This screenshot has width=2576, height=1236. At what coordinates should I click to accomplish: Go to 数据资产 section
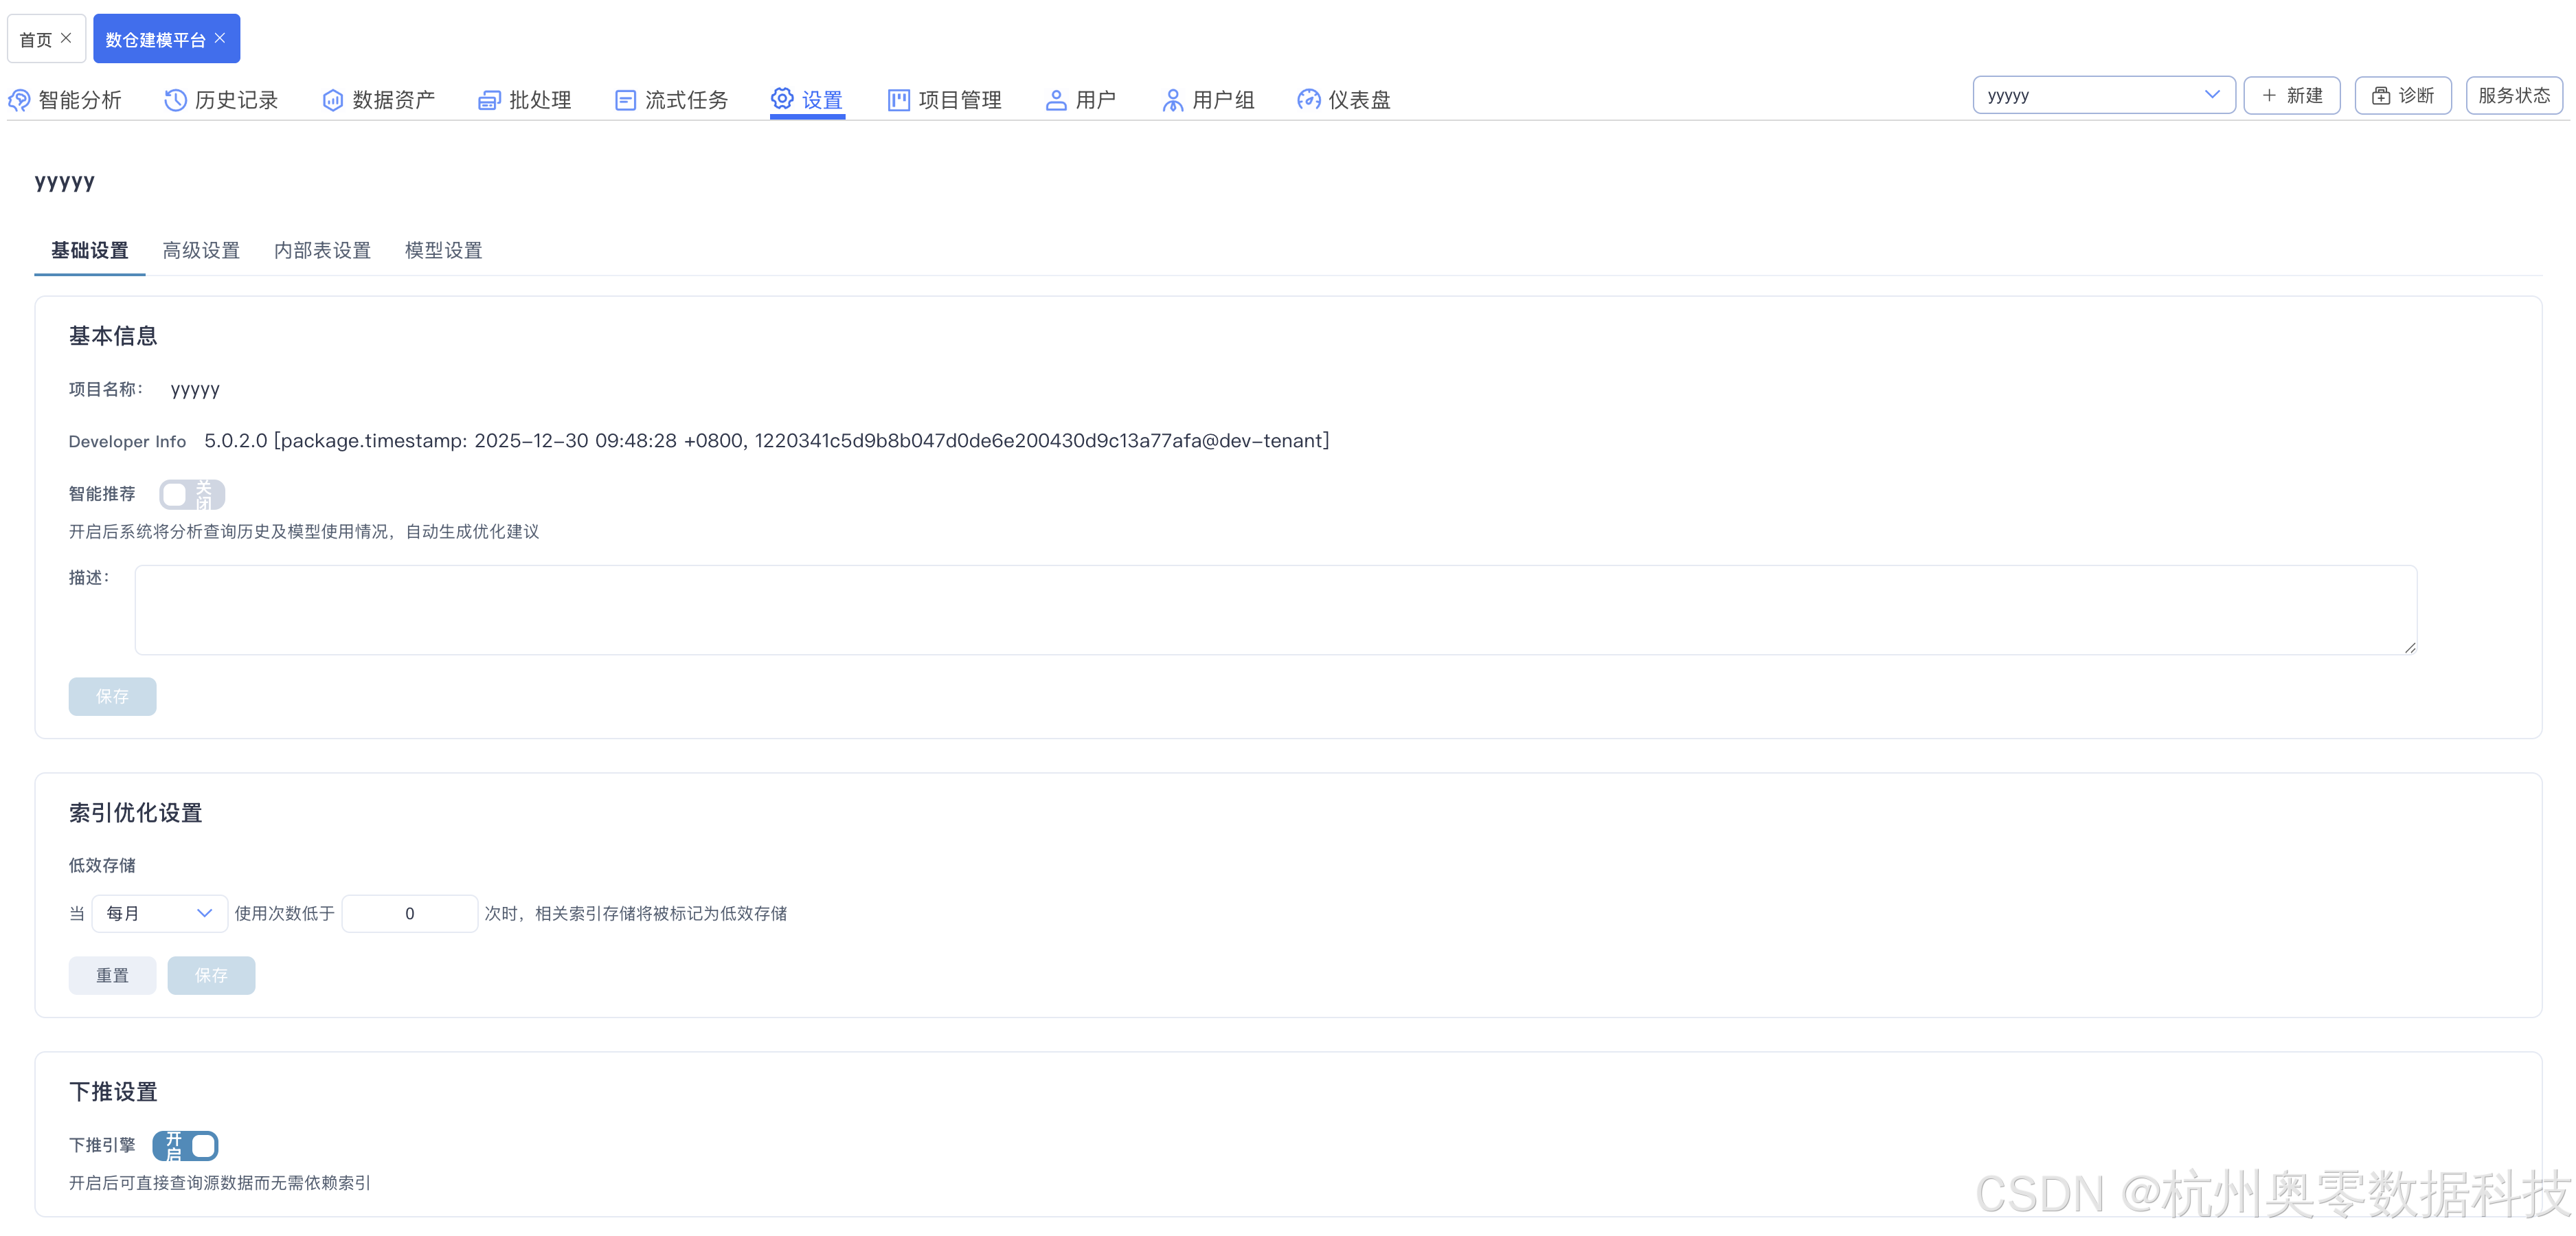(393, 100)
